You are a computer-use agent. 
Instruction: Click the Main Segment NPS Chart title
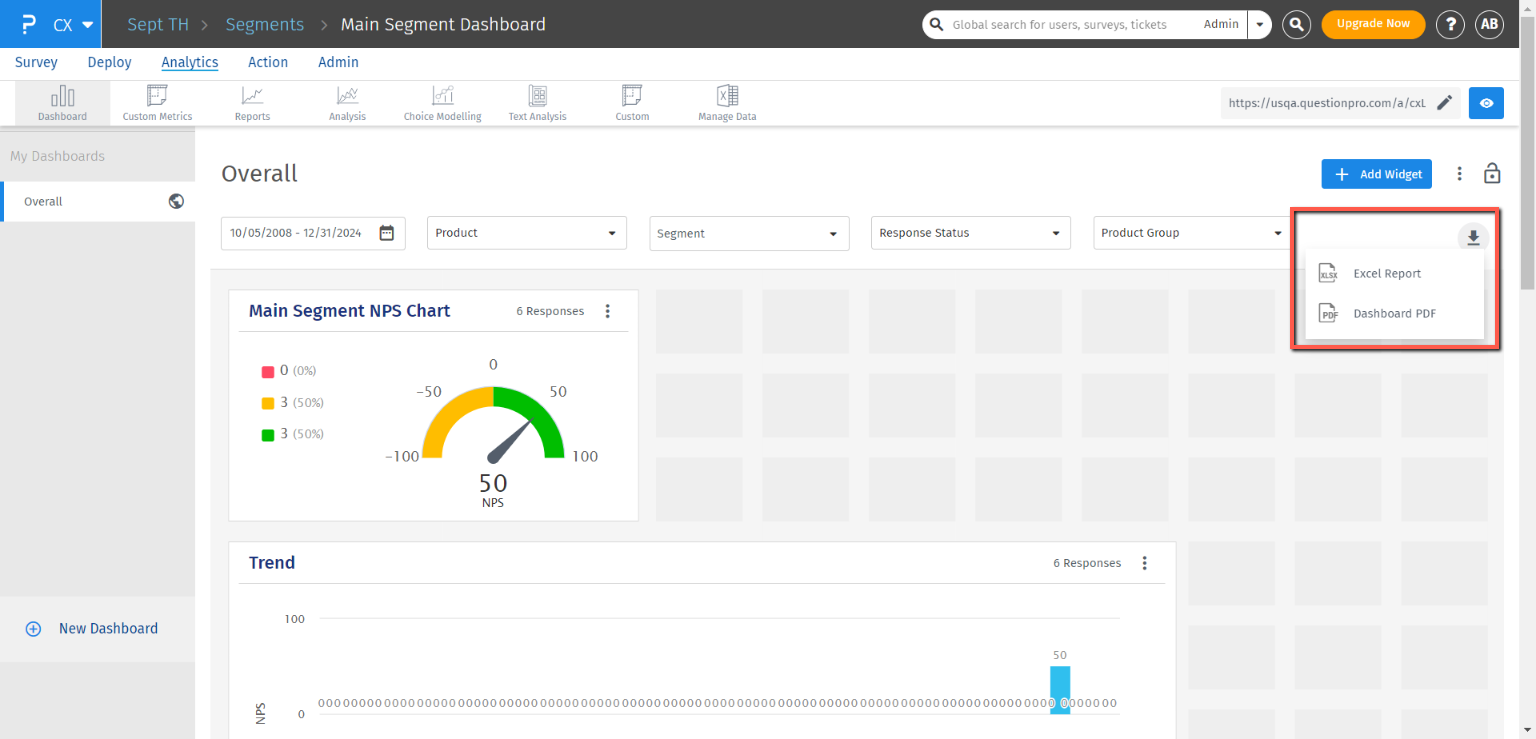coord(349,311)
